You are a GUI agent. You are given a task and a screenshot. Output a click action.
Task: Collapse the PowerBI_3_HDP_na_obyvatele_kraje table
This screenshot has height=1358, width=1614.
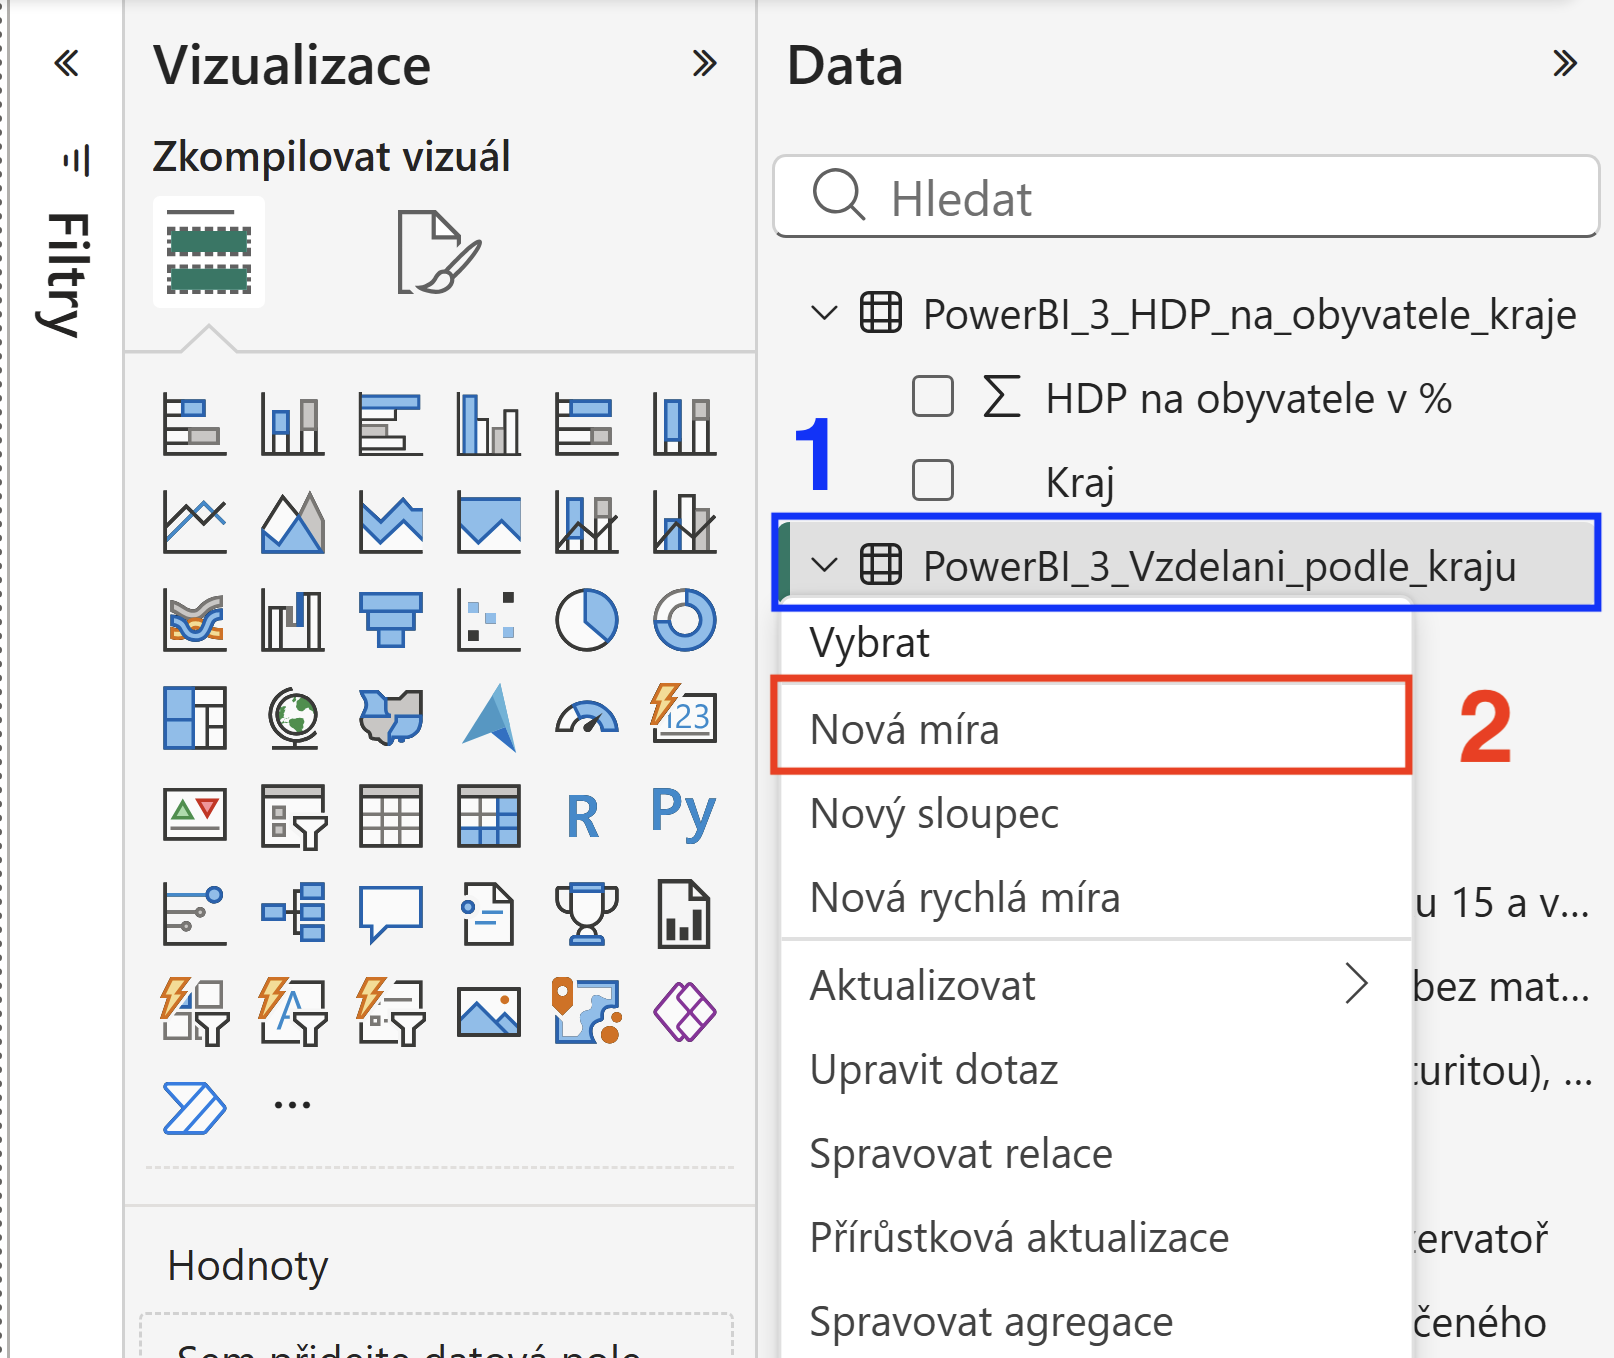click(x=824, y=313)
